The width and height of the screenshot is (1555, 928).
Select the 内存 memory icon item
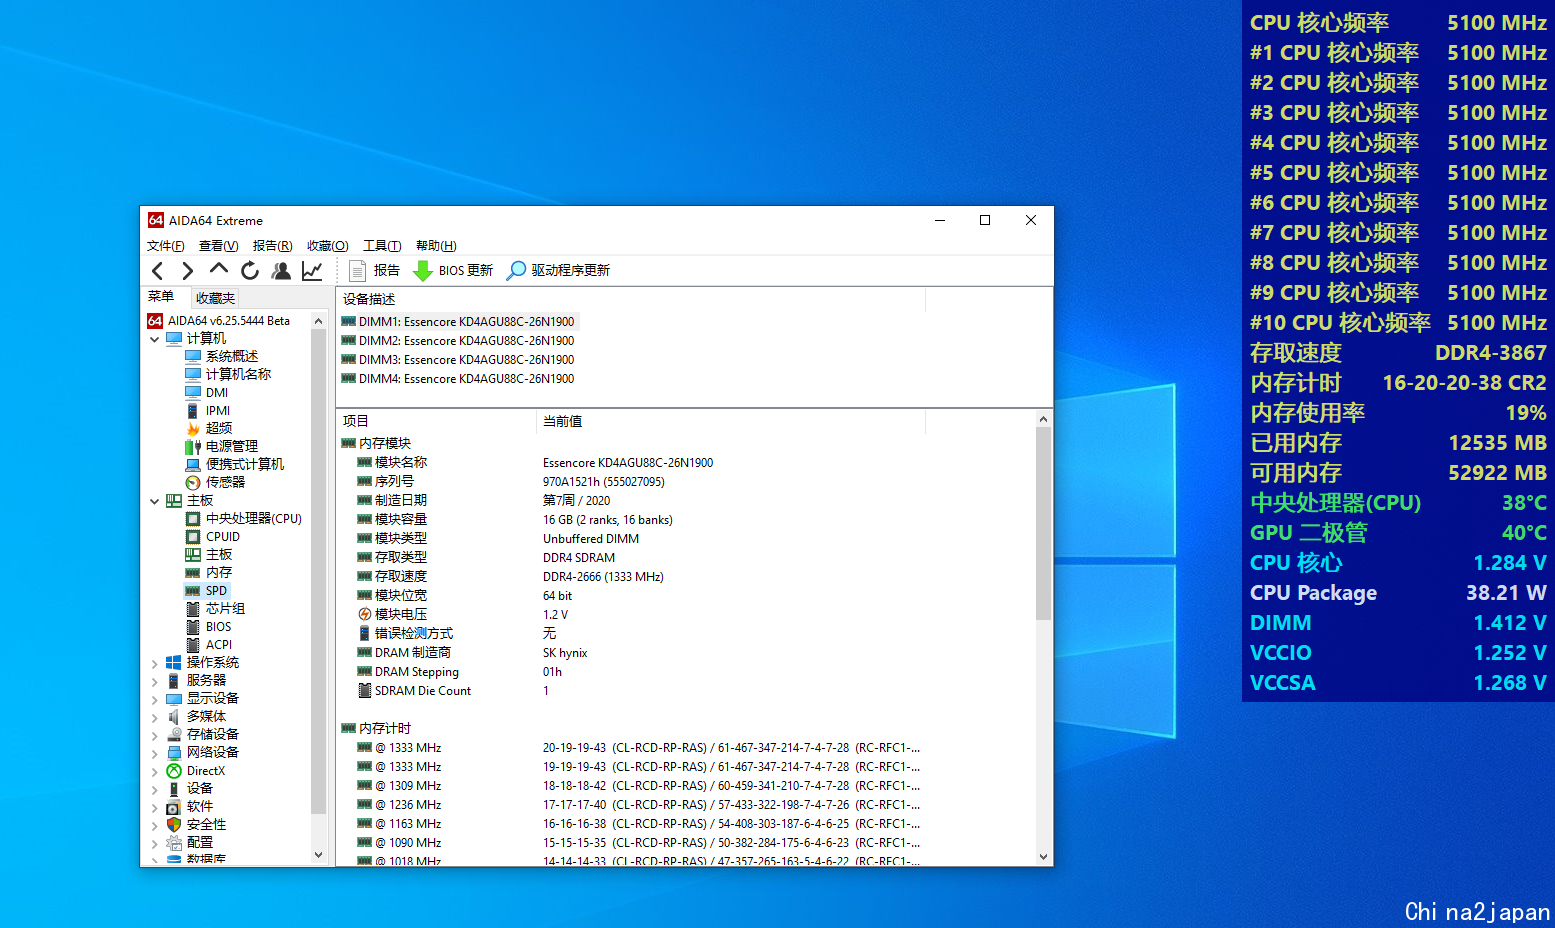tap(193, 573)
